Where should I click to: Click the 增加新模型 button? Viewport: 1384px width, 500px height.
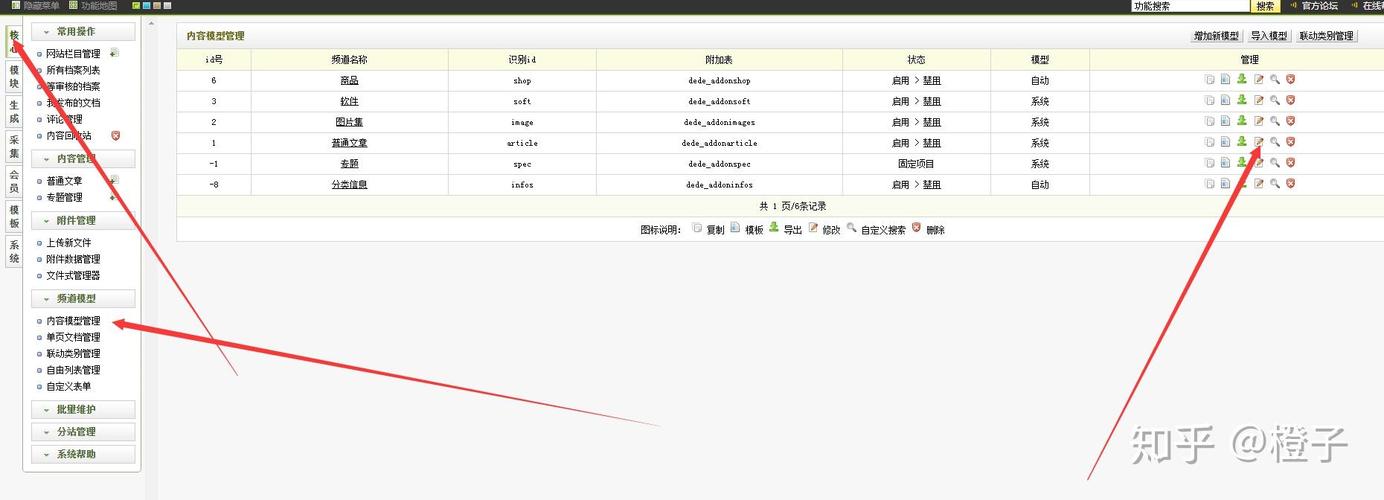pos(1216,36)
